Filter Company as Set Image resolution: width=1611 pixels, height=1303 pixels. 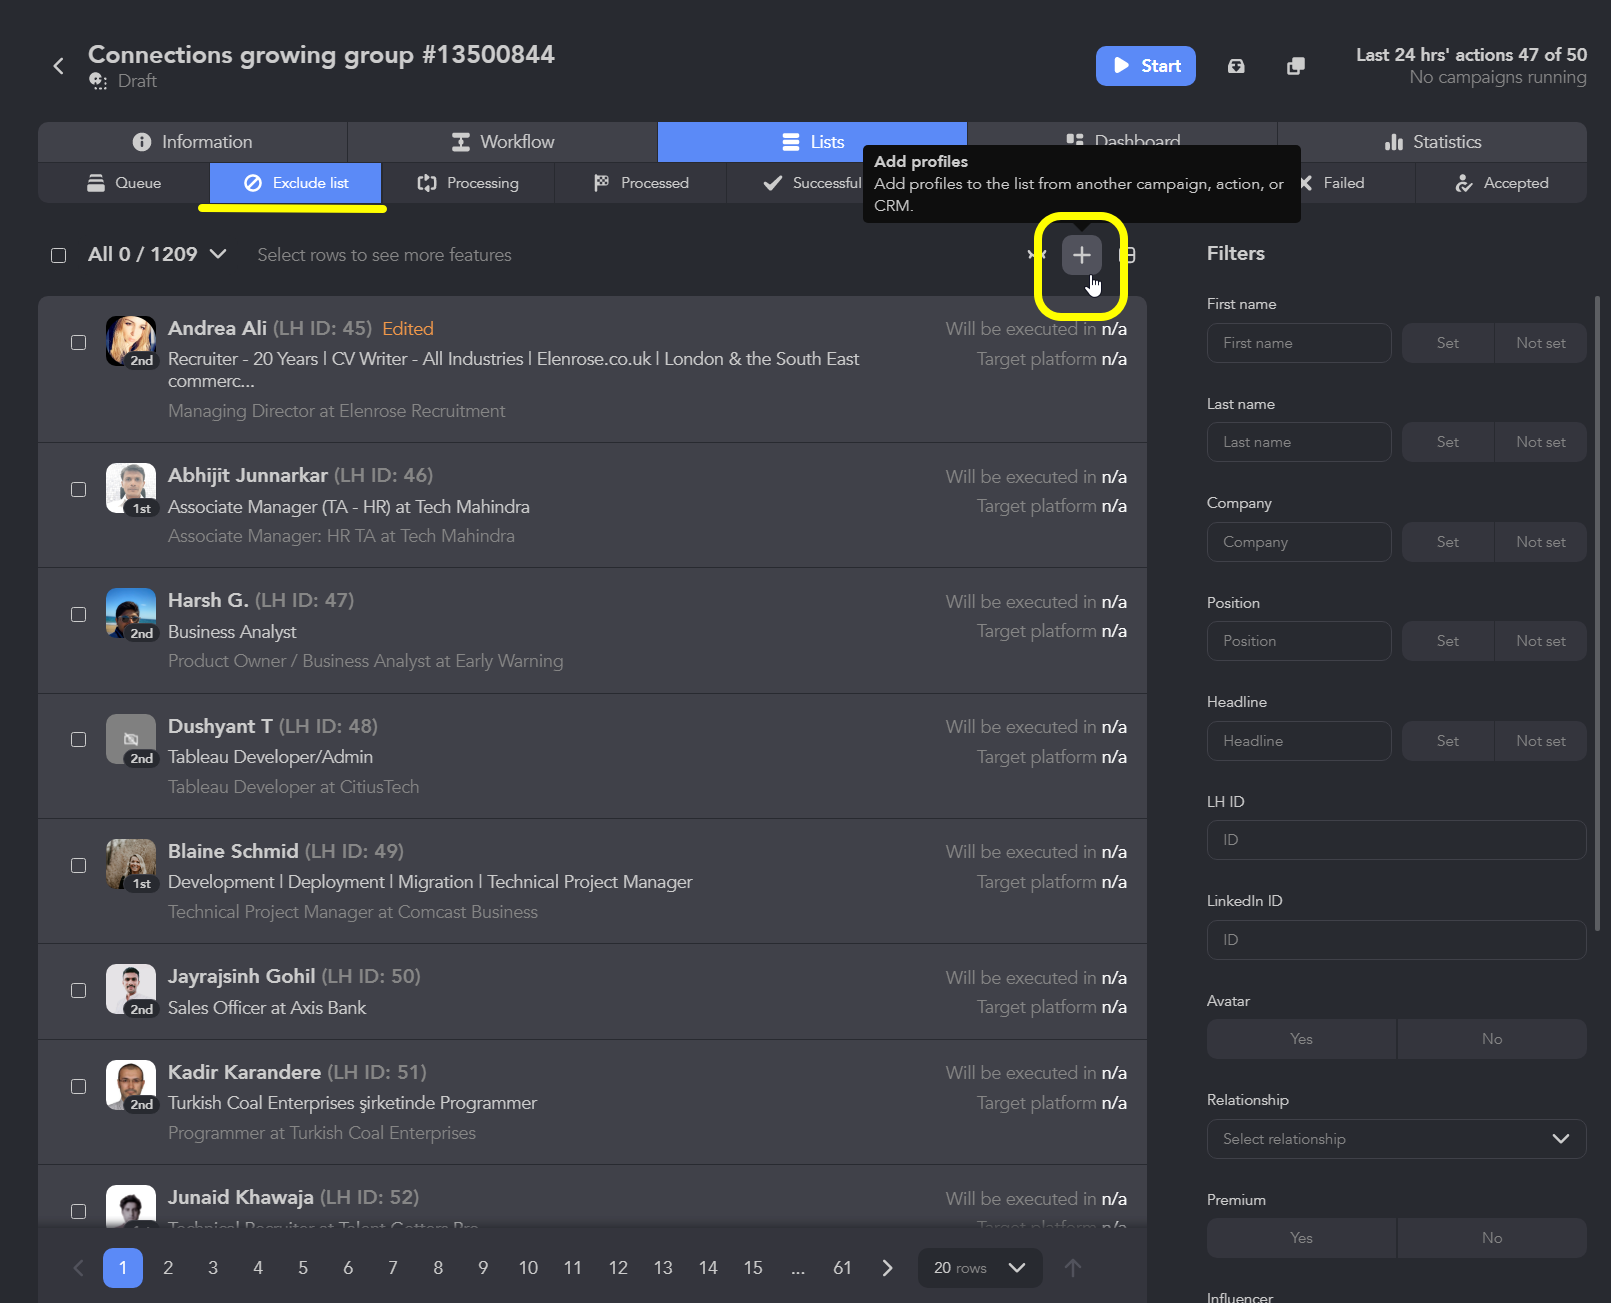pos(1448,542)
